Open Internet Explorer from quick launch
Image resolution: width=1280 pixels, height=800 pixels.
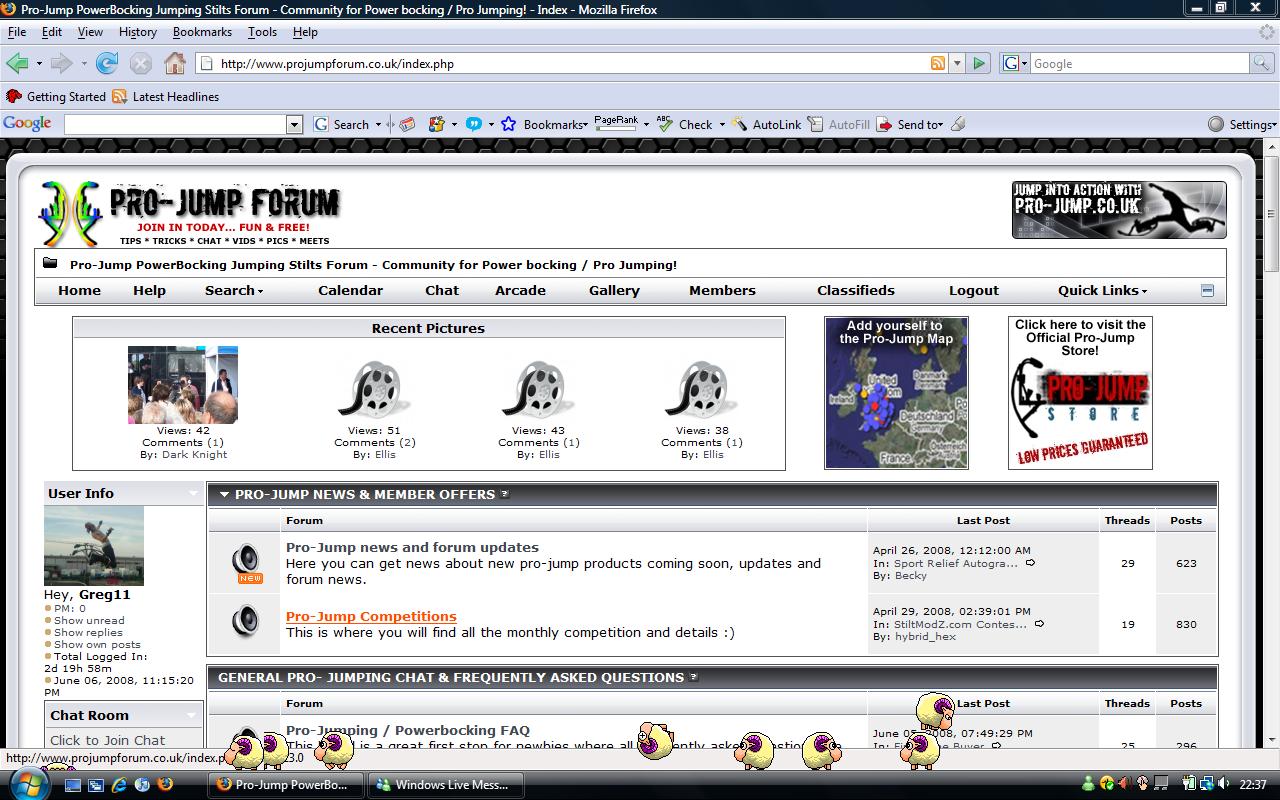click(119, 785)
